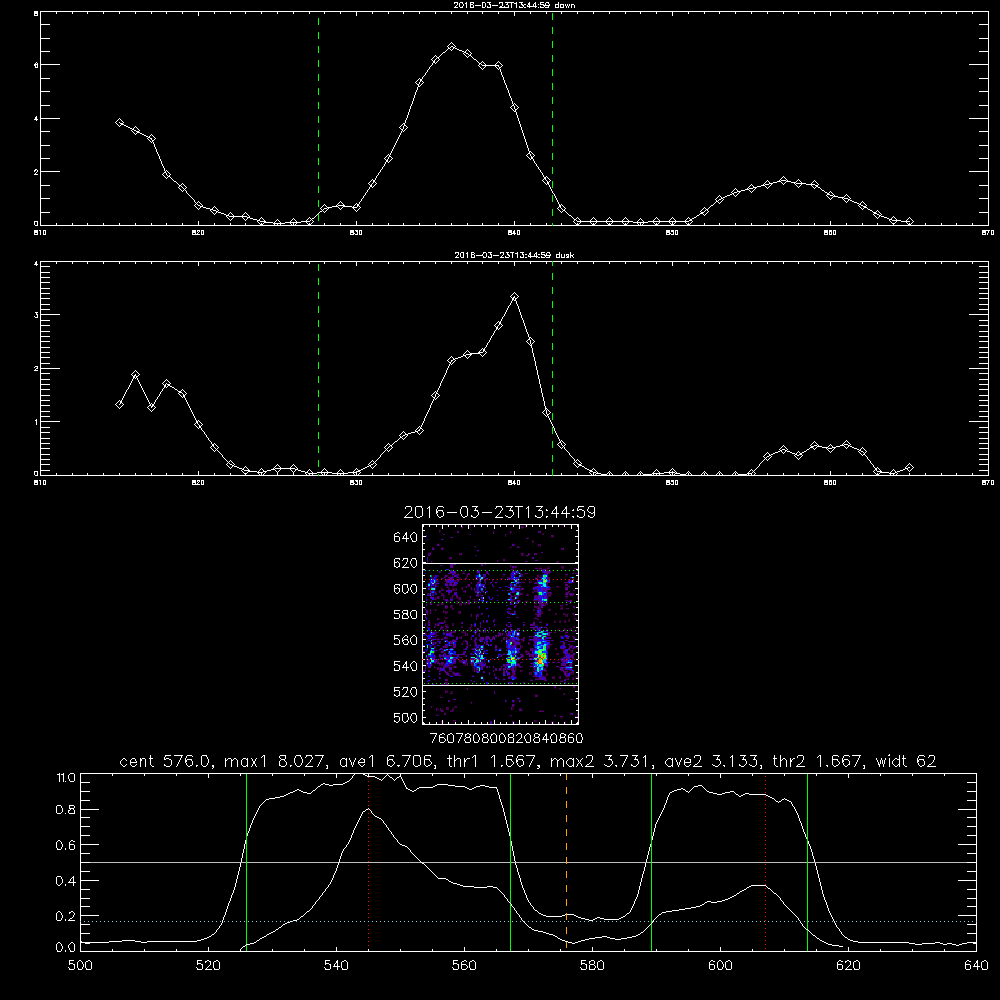Click the x-axis label '600' of the profile plot
The width and height of the screenshot is (1000, 1000).
tap(720, 966)
